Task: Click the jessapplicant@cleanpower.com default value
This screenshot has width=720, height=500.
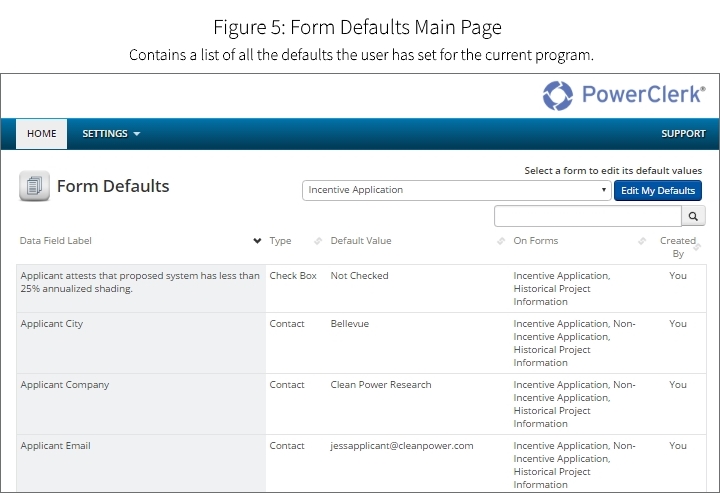Action: [401, 446]
